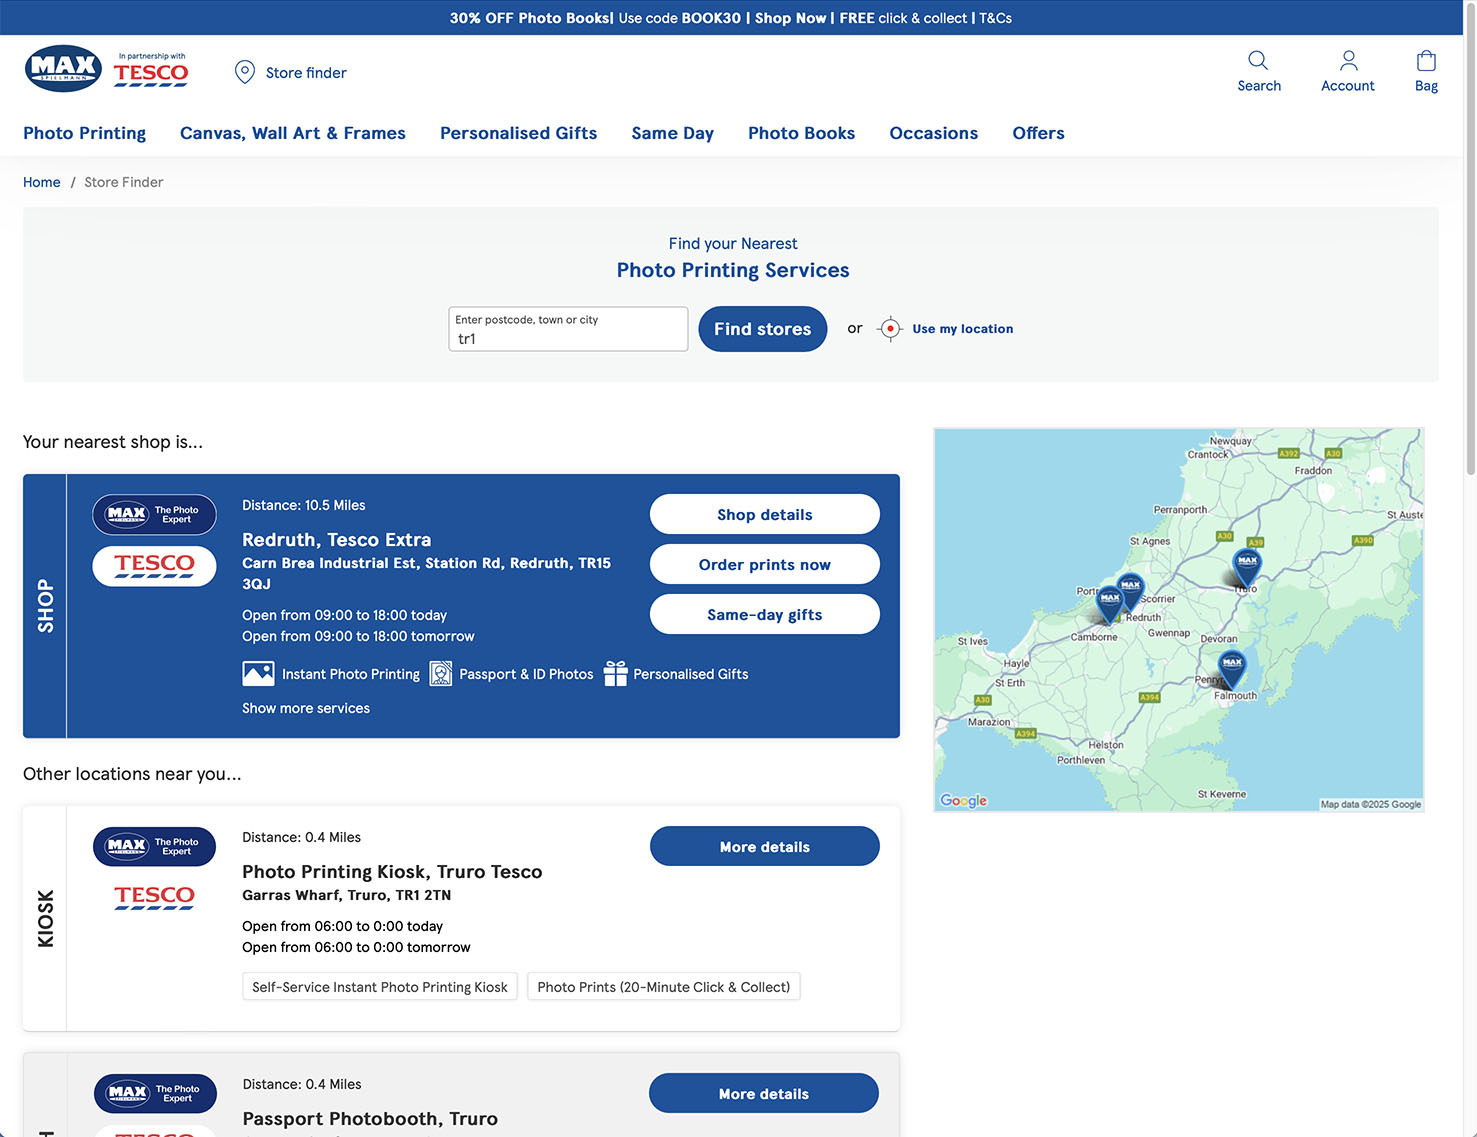Click the postcode, town or city field
The width and height of the screenshot is (1477, 1137).
click(568, 329)
